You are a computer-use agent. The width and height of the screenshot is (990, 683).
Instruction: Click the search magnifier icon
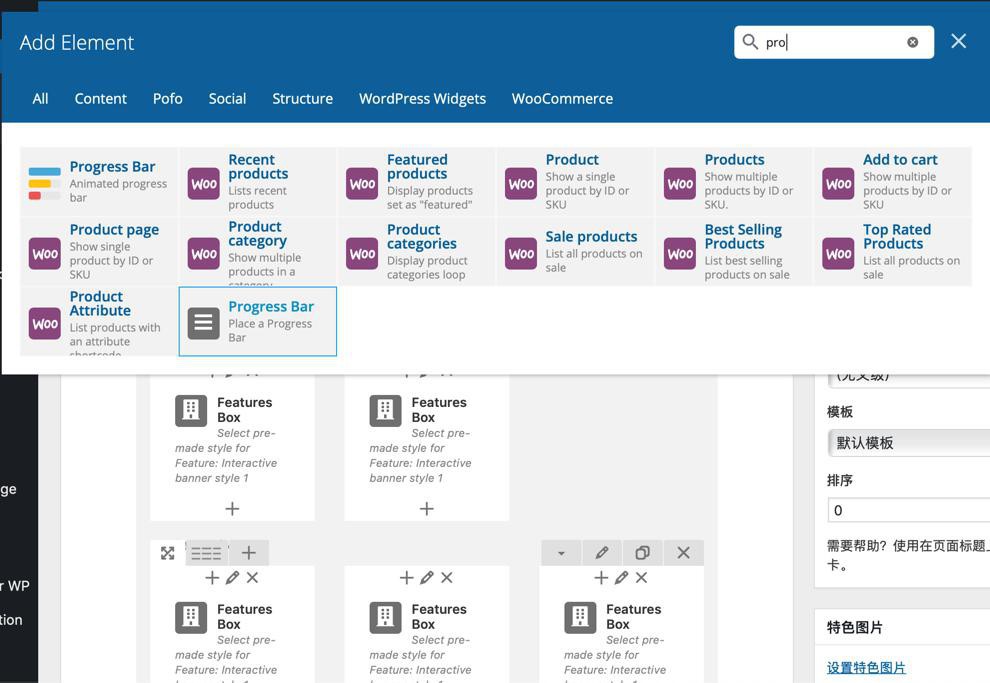(x=749, y=42)
